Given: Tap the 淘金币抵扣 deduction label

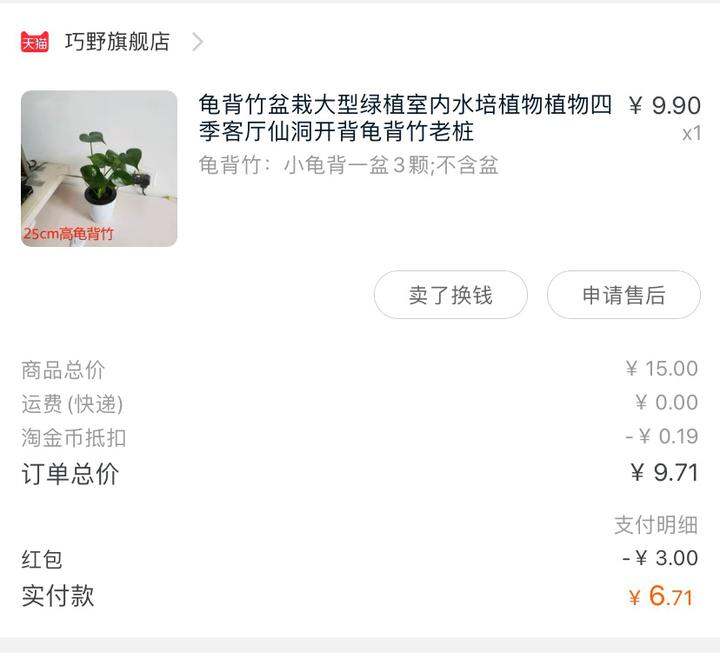Looking at the screenshot, I should pyautogui.click(x=73, y=437).
